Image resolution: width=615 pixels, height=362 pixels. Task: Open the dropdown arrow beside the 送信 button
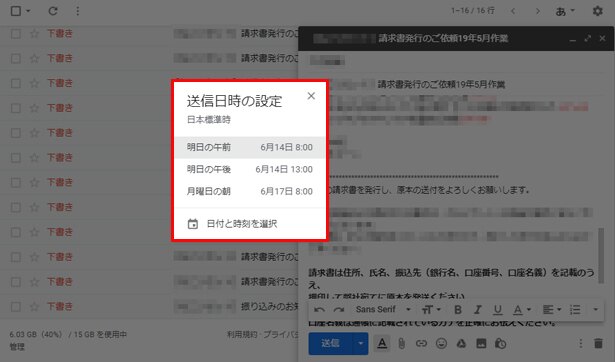360,344
